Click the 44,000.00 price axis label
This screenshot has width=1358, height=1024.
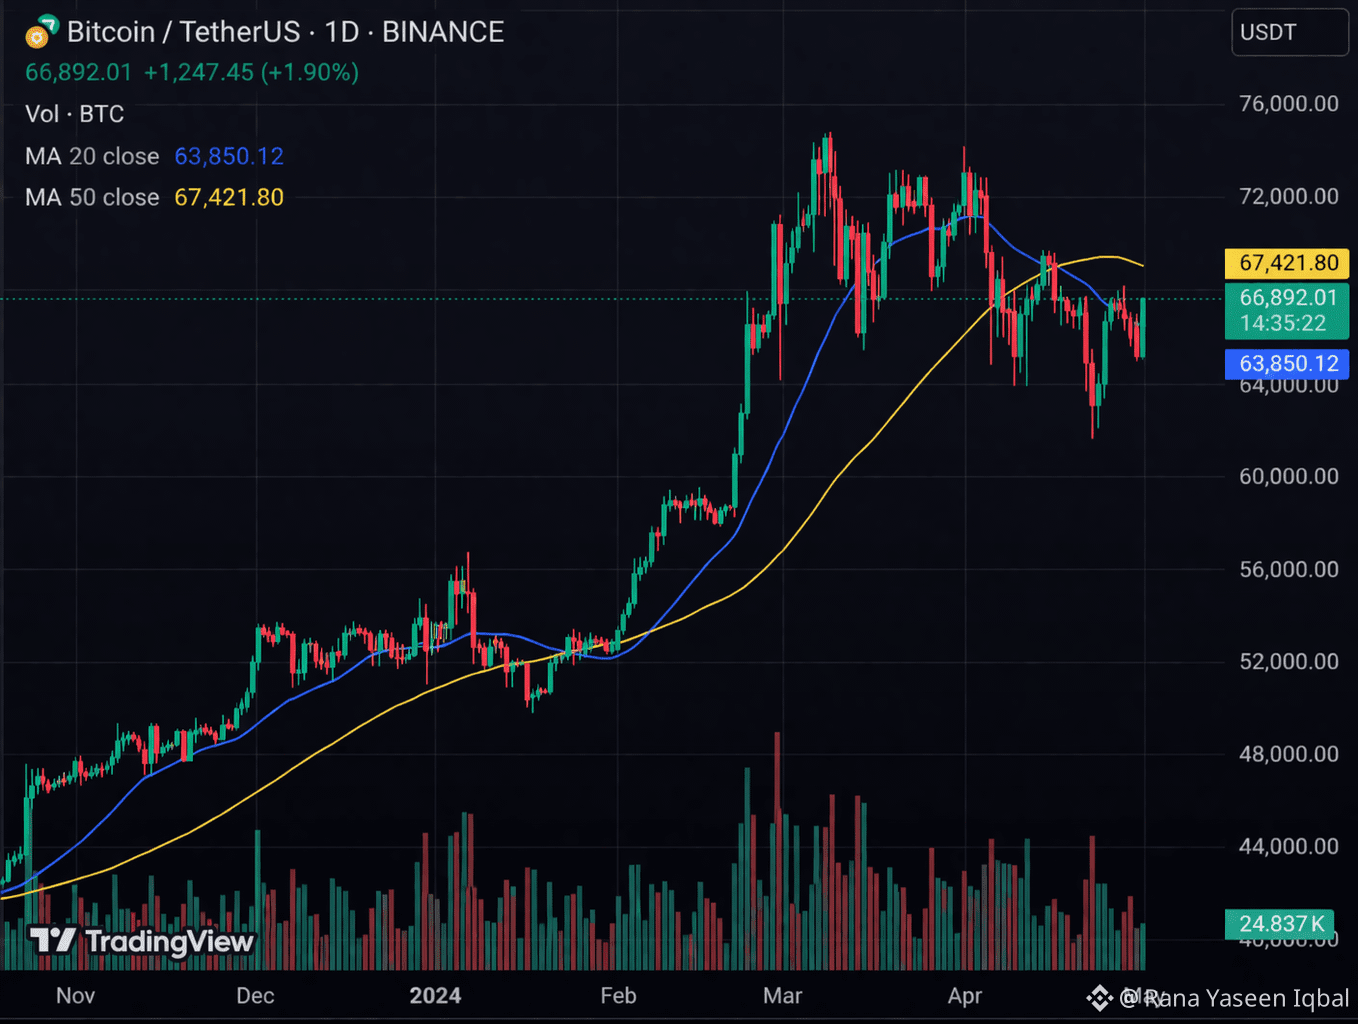[x=1289, y=846]
